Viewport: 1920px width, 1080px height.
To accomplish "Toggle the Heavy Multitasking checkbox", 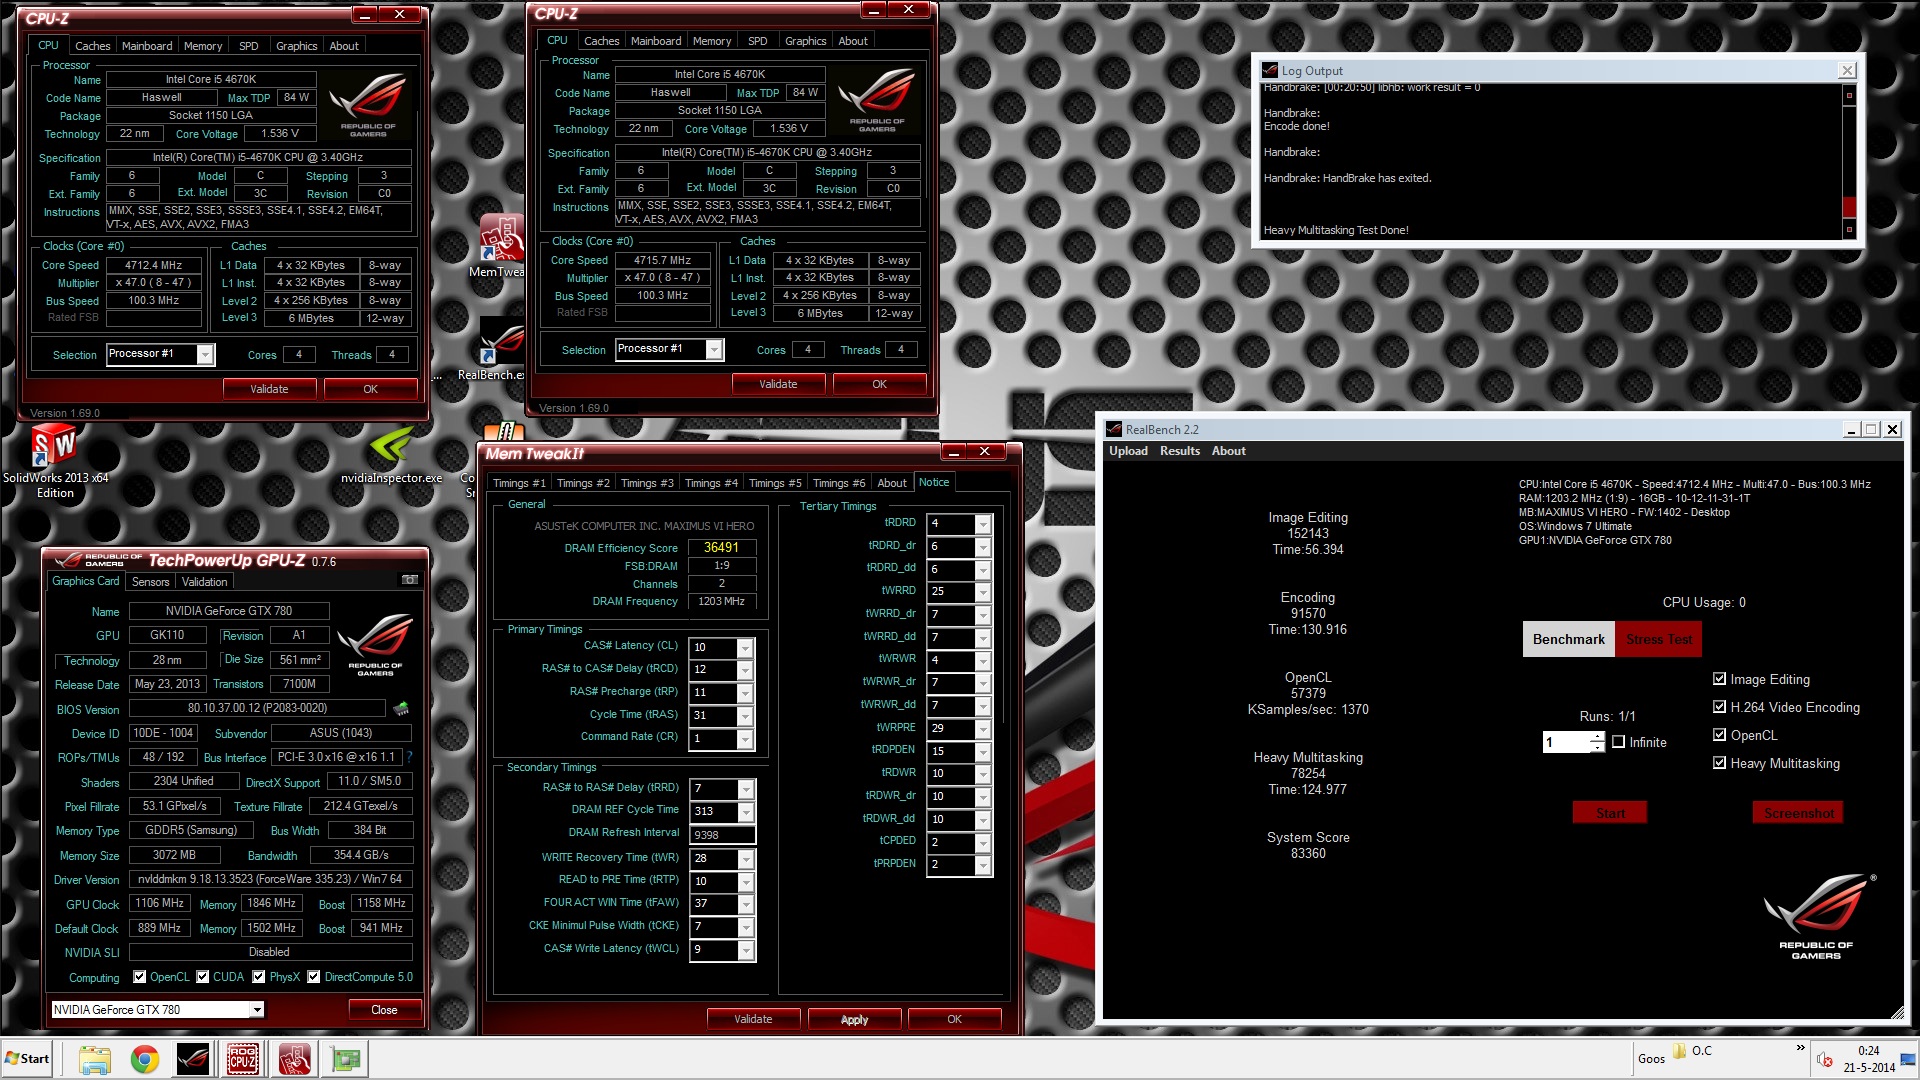I will pos(1719,763).
